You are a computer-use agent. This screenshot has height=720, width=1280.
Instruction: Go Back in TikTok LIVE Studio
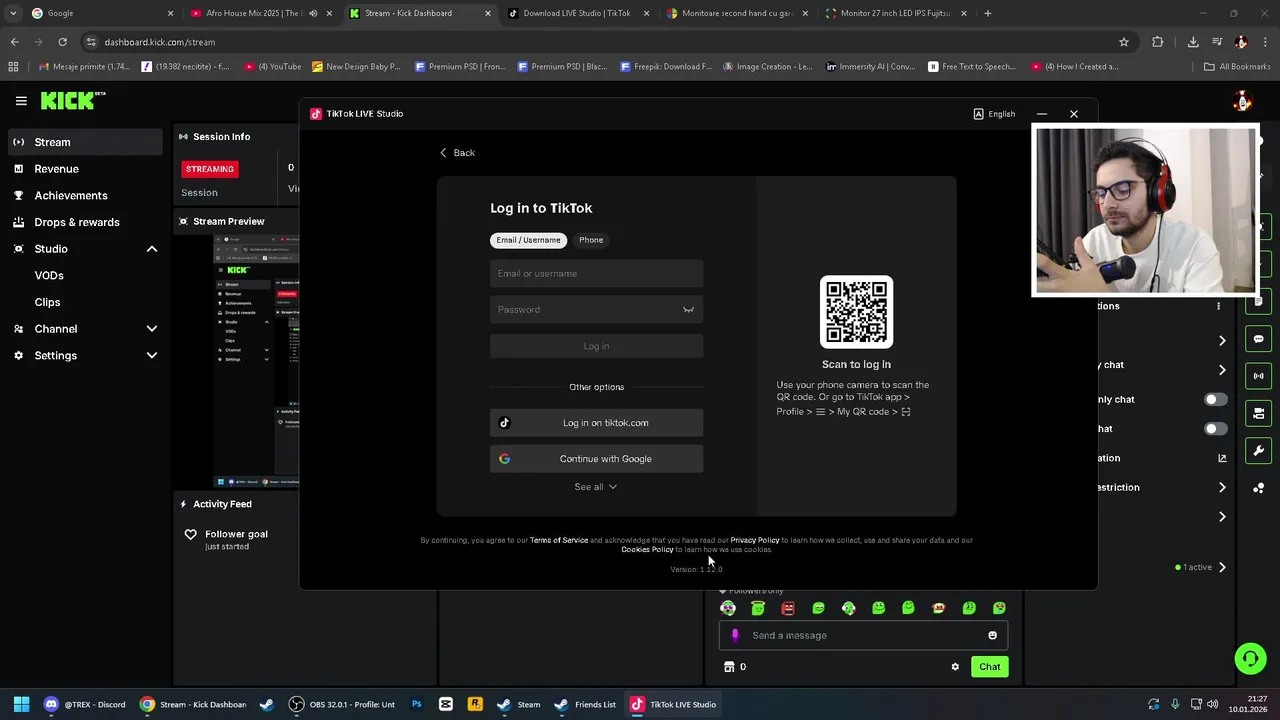(457, 153)
